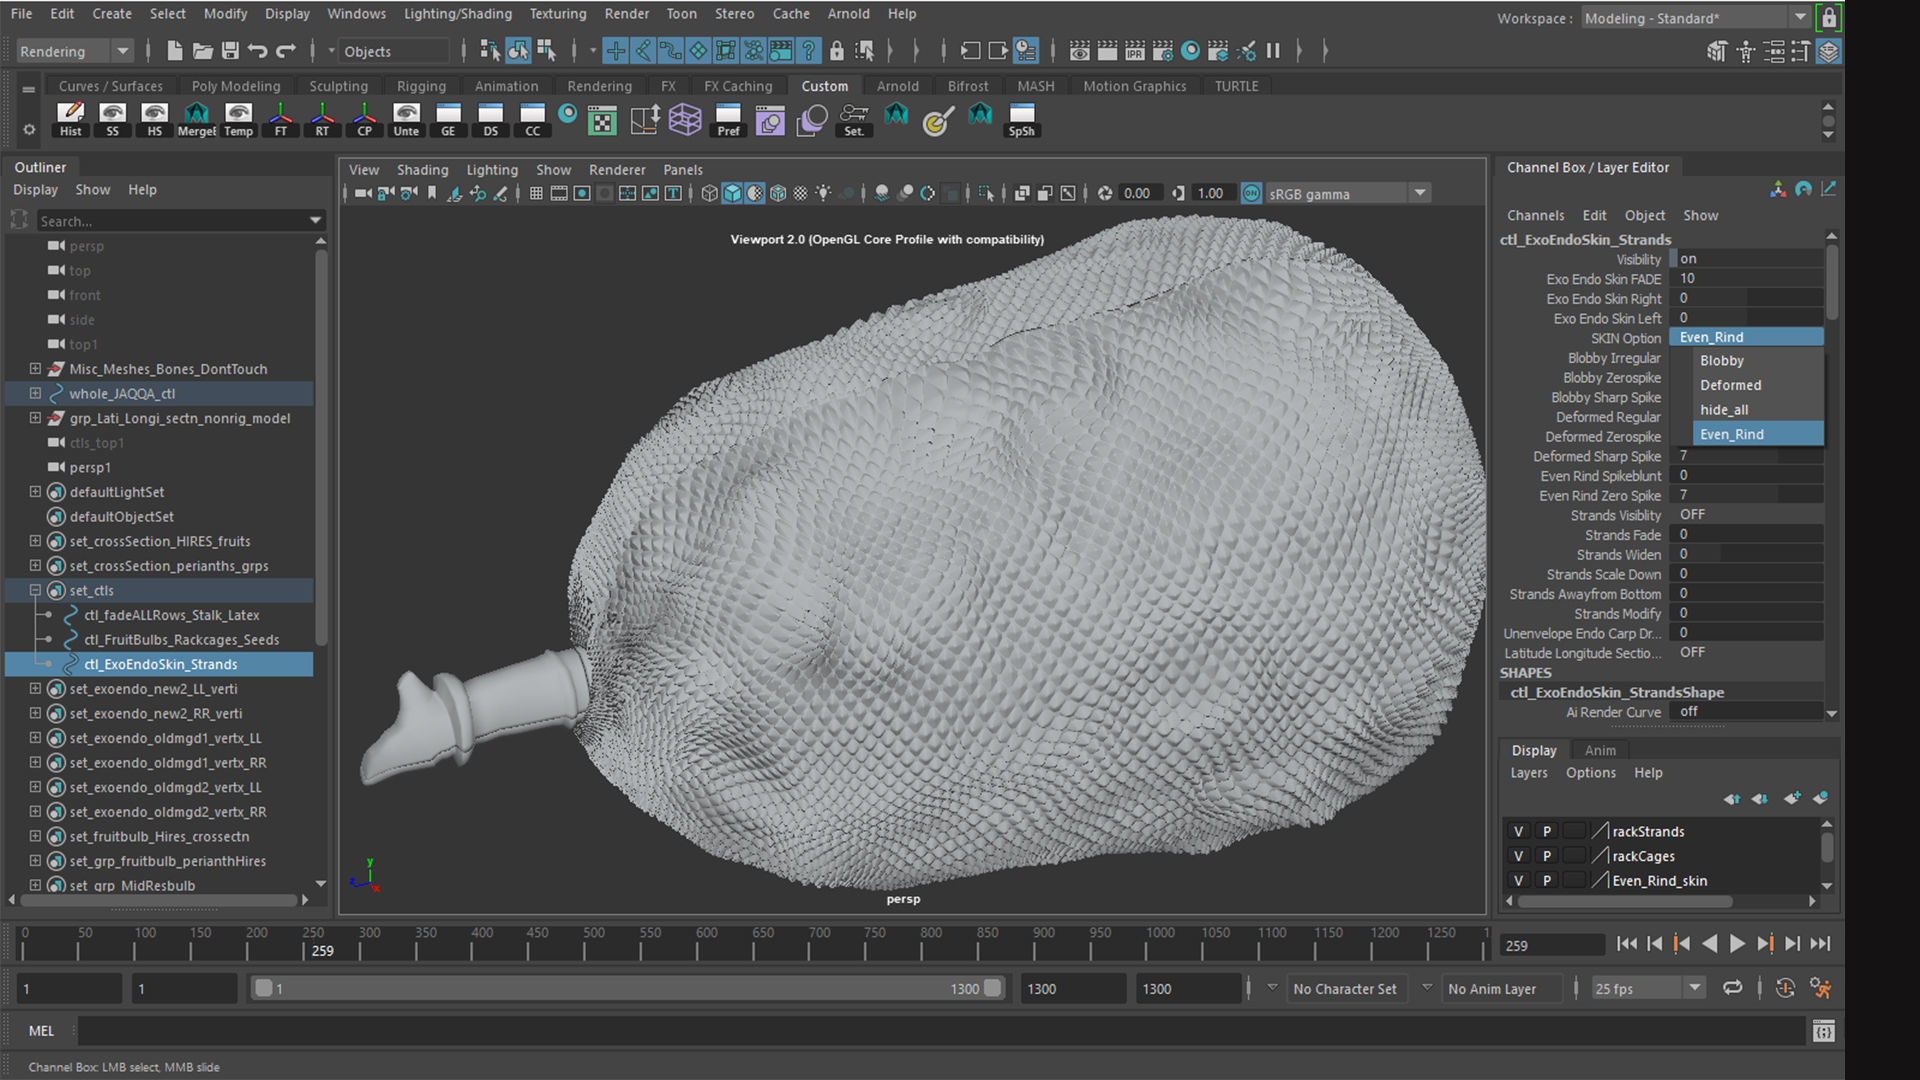Click the GE graph editor shelf icon
Viewport: 1920px width, 1080px height.
[x=448, y=119]
